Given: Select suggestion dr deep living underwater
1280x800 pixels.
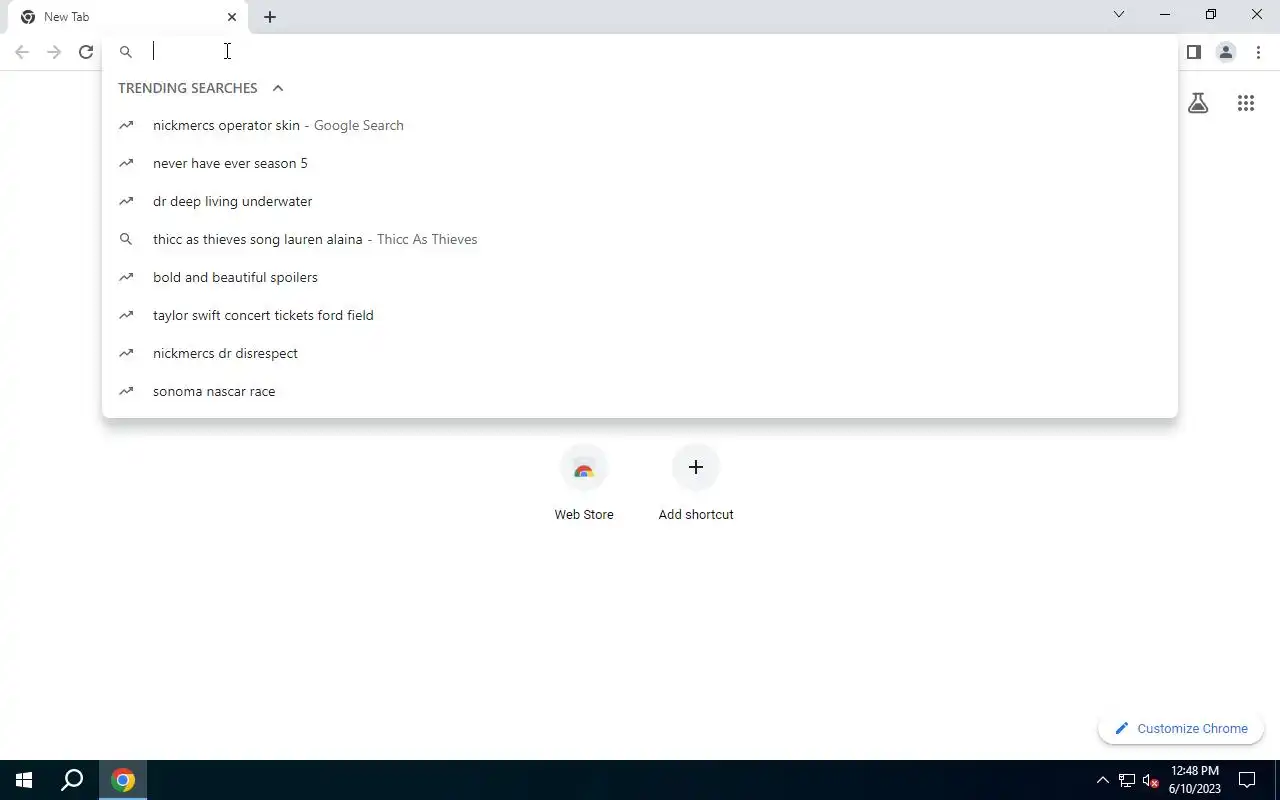Looking at the screenshot, I should pyautogui.click(x=640, y=201).
